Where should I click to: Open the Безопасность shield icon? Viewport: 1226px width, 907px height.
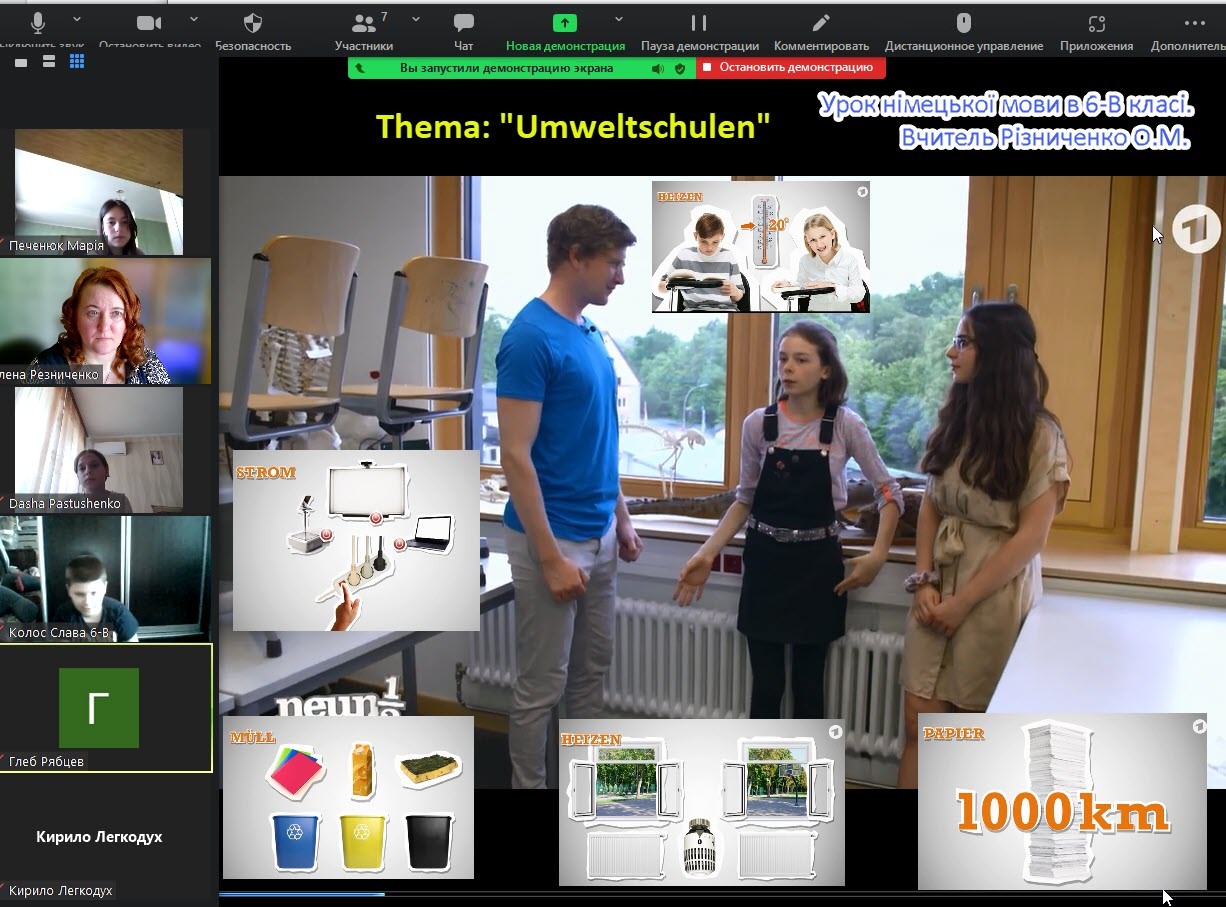(x=253, y=24)
